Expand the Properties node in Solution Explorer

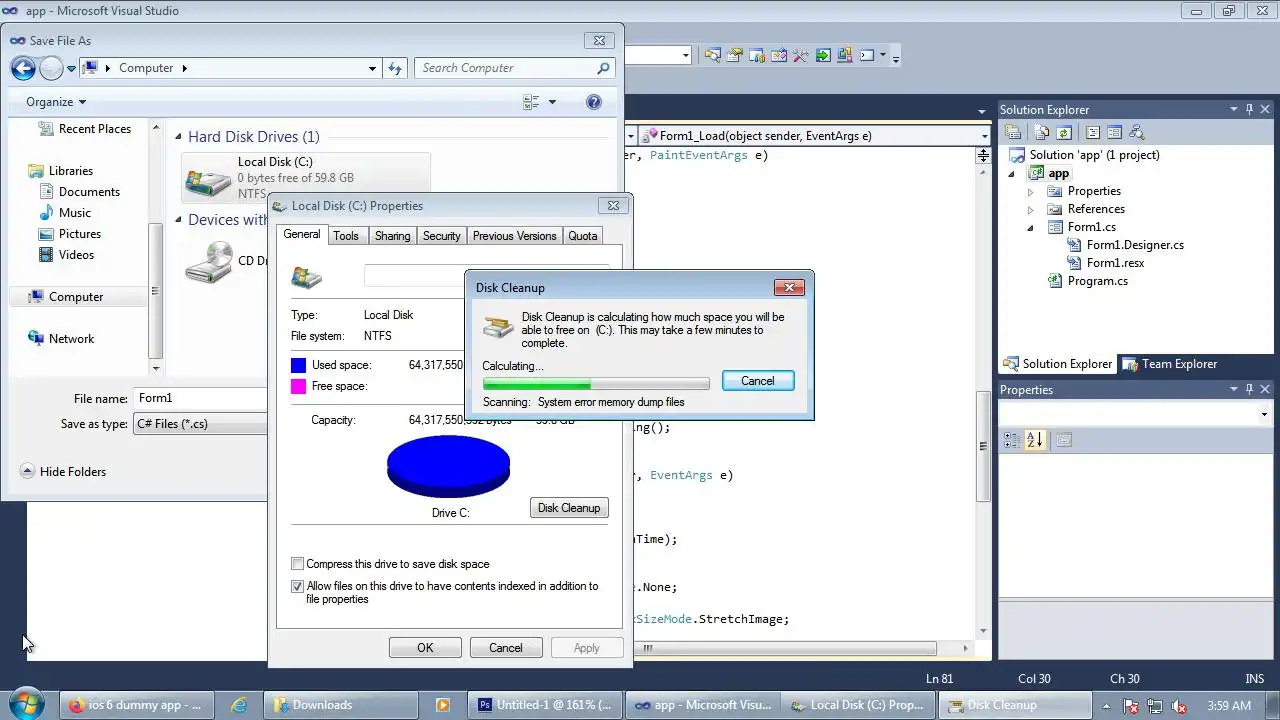pyautogui.click(x=1031, y=192)
